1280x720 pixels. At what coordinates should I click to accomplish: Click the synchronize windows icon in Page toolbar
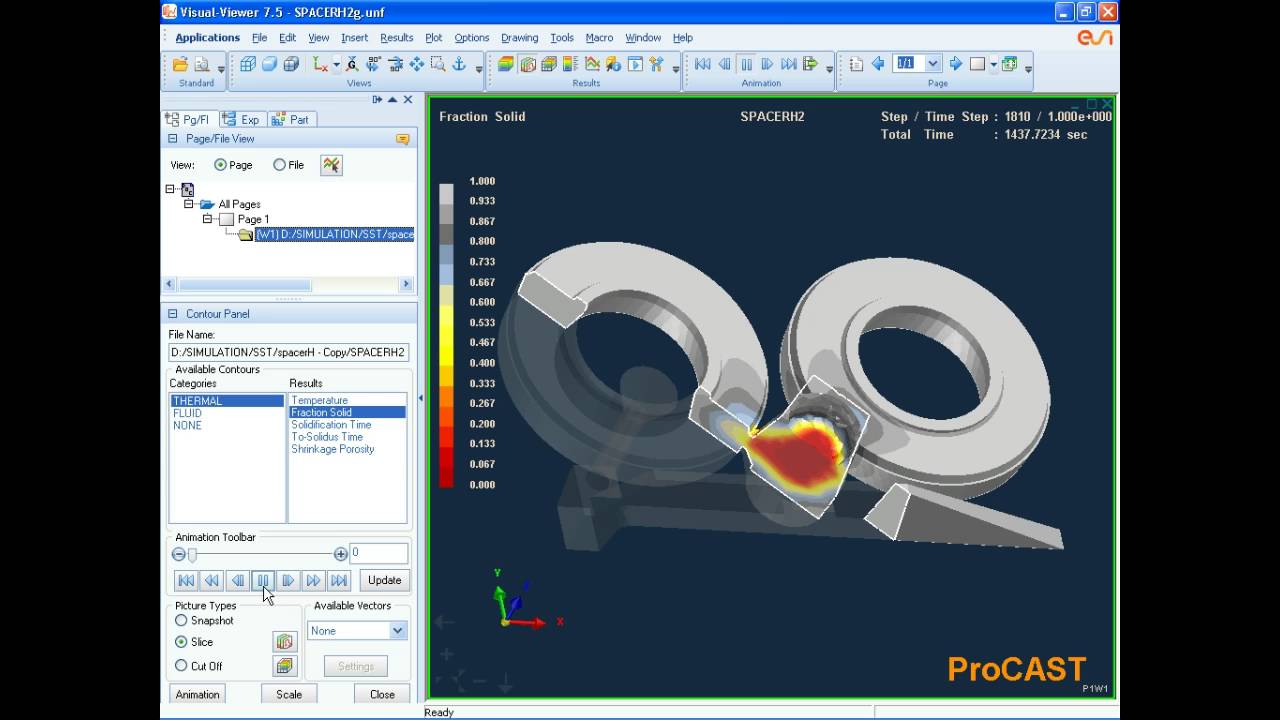tap(1009, 64)
